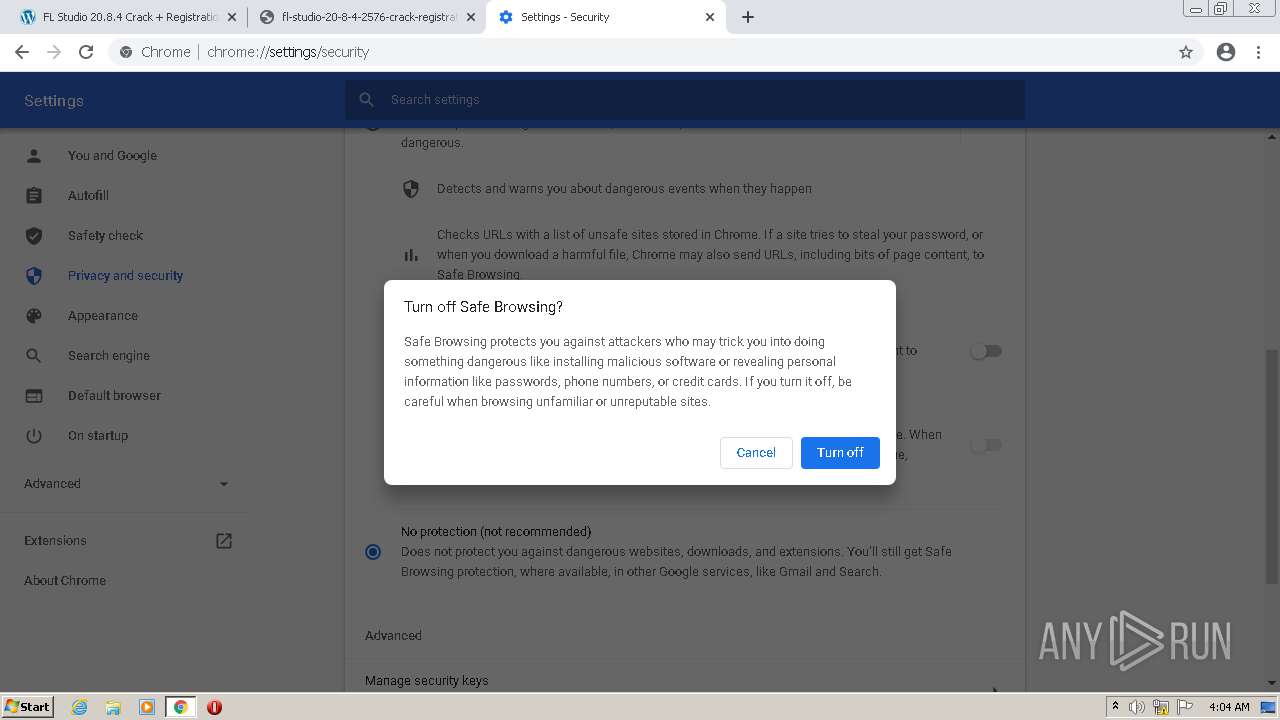Viewport: 1280px width, 720px height.
Task: Click the volume speaker tray icon
Action: click(x=1137, y=707)
